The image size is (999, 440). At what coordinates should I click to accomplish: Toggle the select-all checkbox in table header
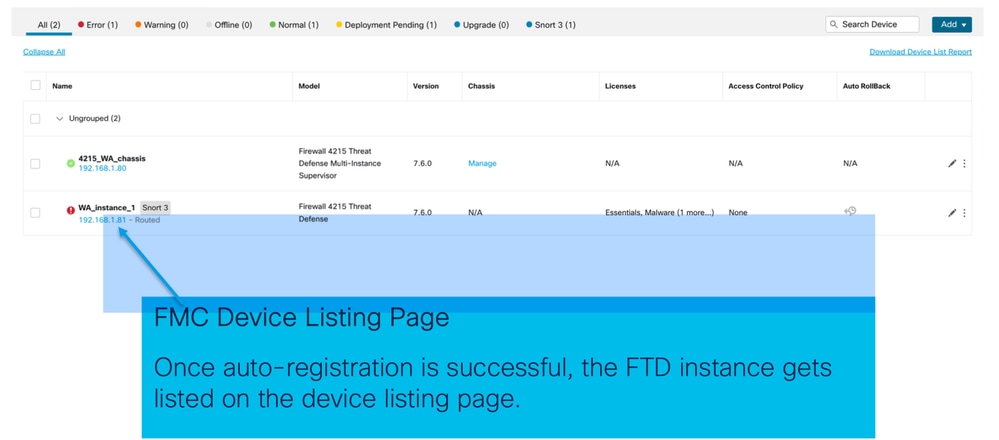(36, 85)
